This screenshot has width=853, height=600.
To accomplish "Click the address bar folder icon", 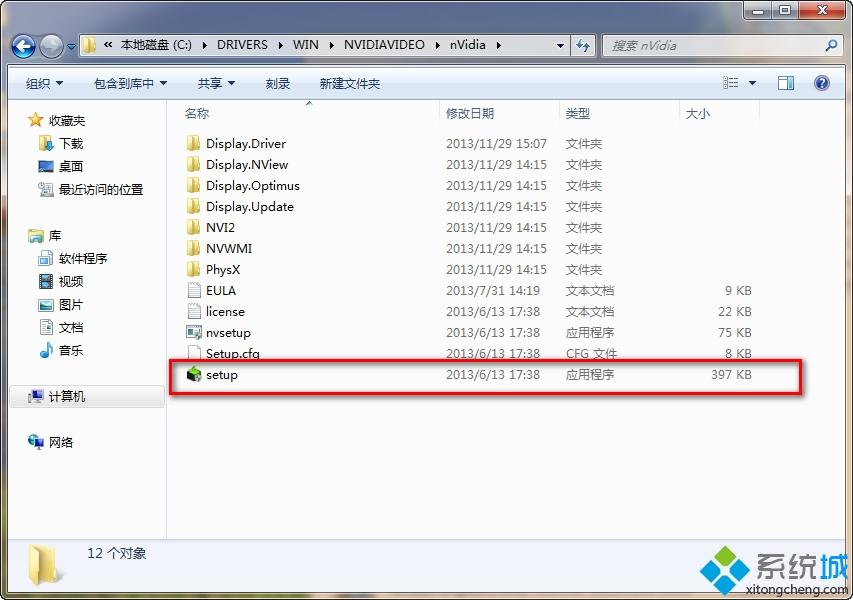I will click(x=89, y=45).
